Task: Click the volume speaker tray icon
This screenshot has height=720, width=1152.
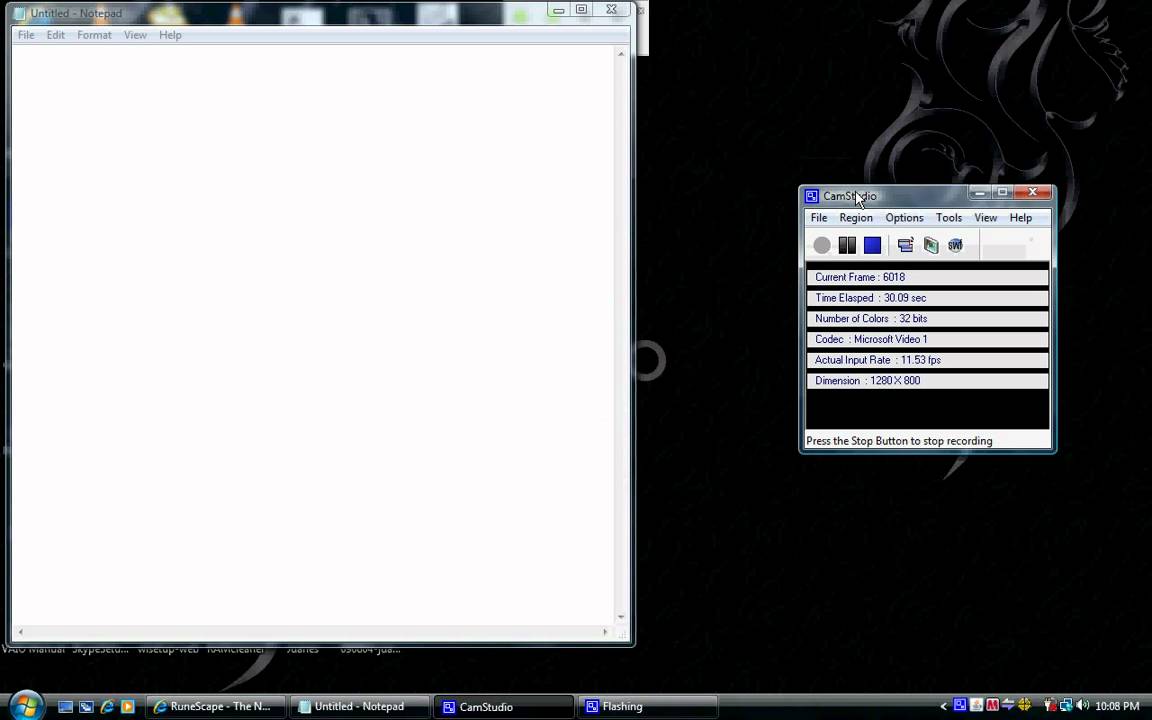Action: click(x=1082, y=705)
